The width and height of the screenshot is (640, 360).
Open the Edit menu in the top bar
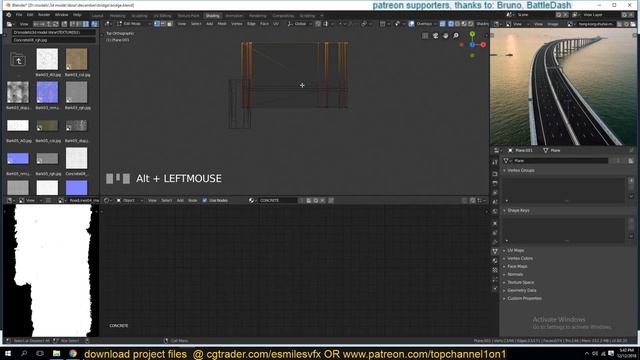30,15
